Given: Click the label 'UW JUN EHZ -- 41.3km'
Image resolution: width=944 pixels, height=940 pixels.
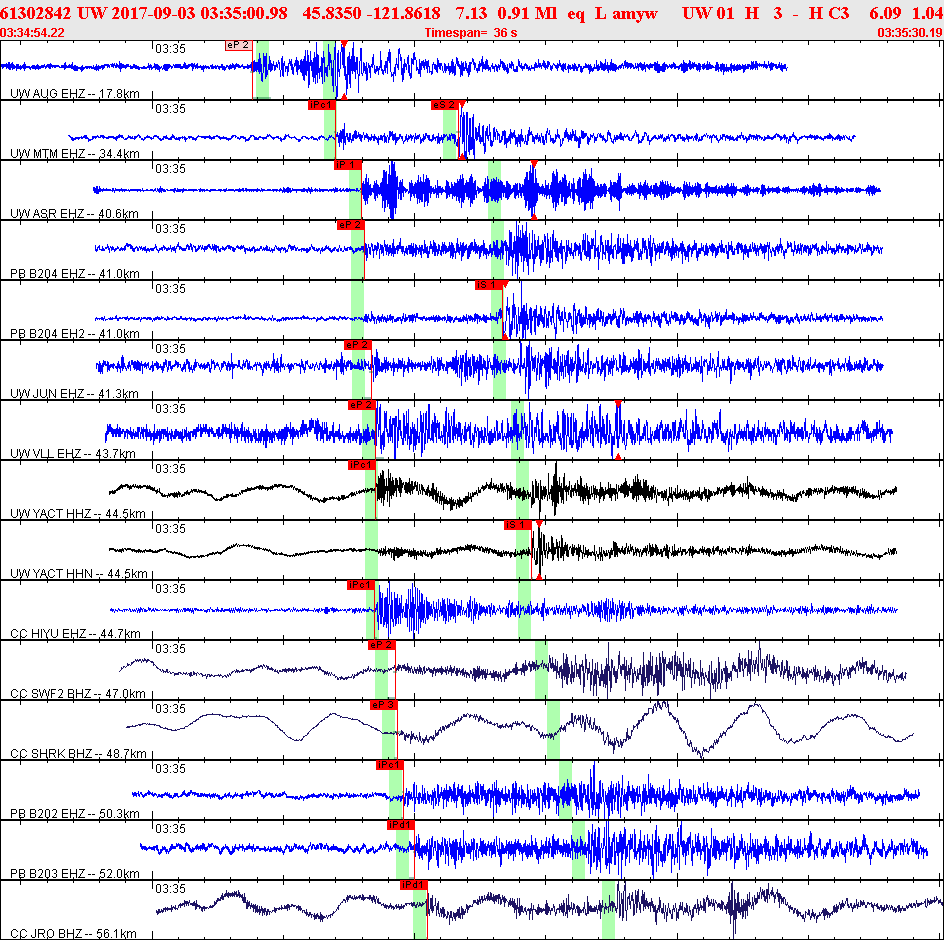Looking at the screenshot, I should tap(75, 394).
